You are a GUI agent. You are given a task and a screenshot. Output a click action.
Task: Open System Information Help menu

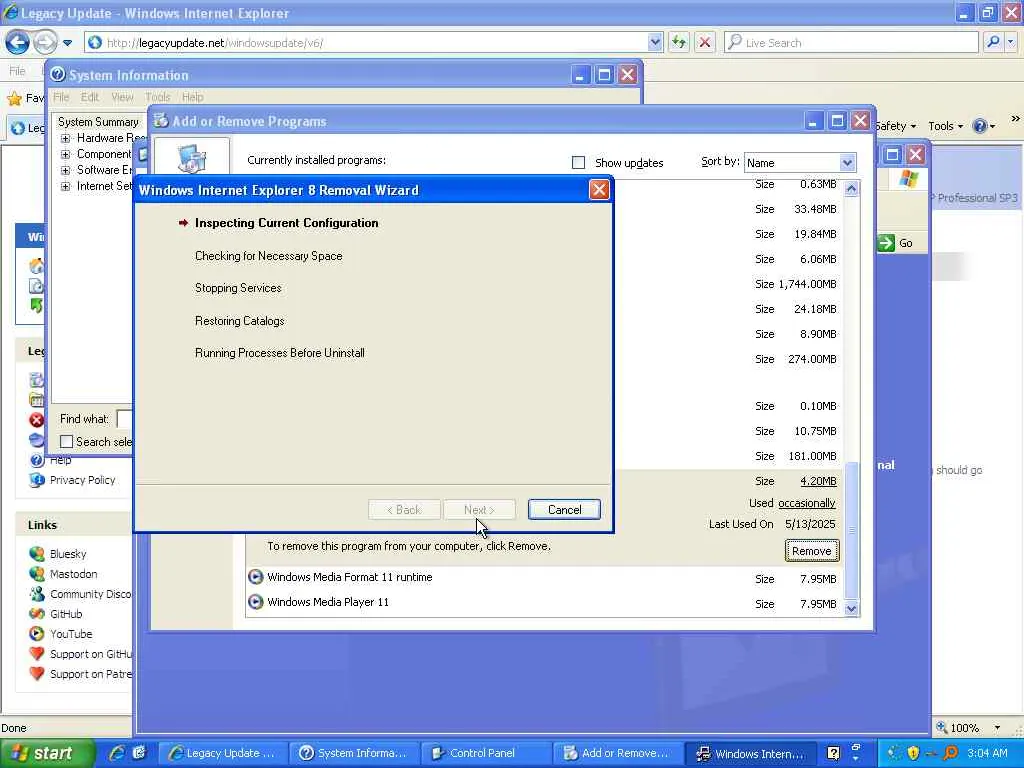coord(192,97)
